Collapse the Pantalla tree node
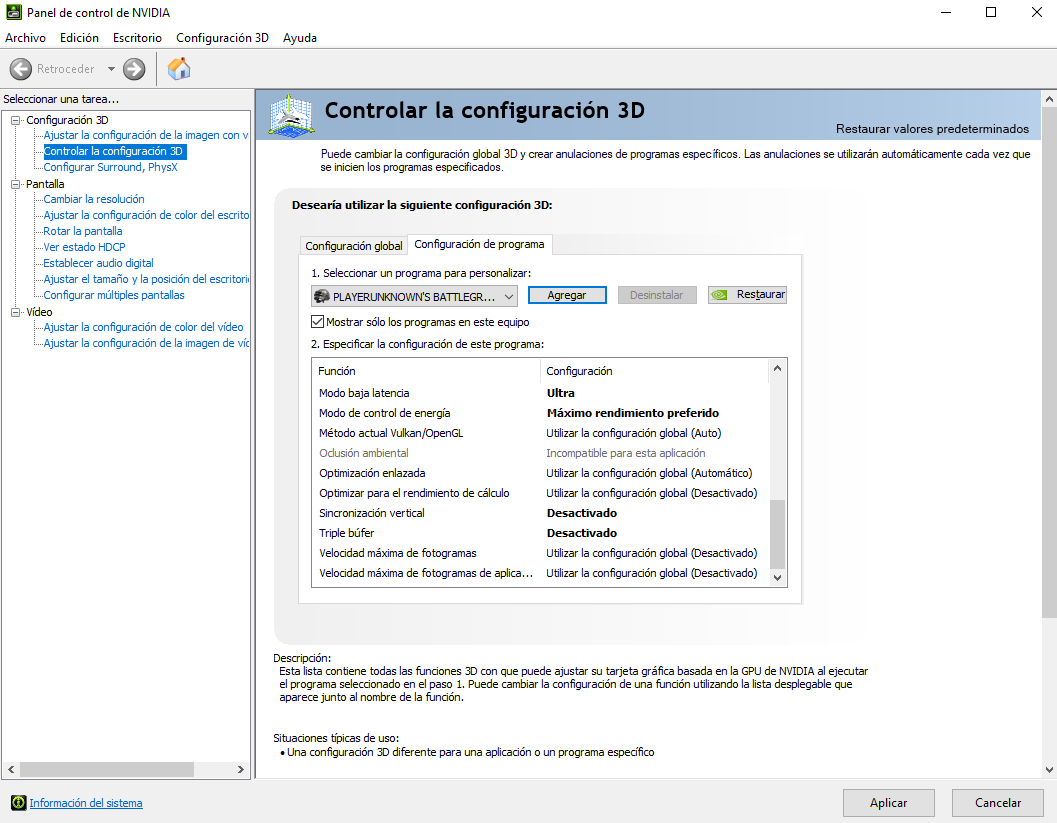The image size is (1057, 823). 16,184
